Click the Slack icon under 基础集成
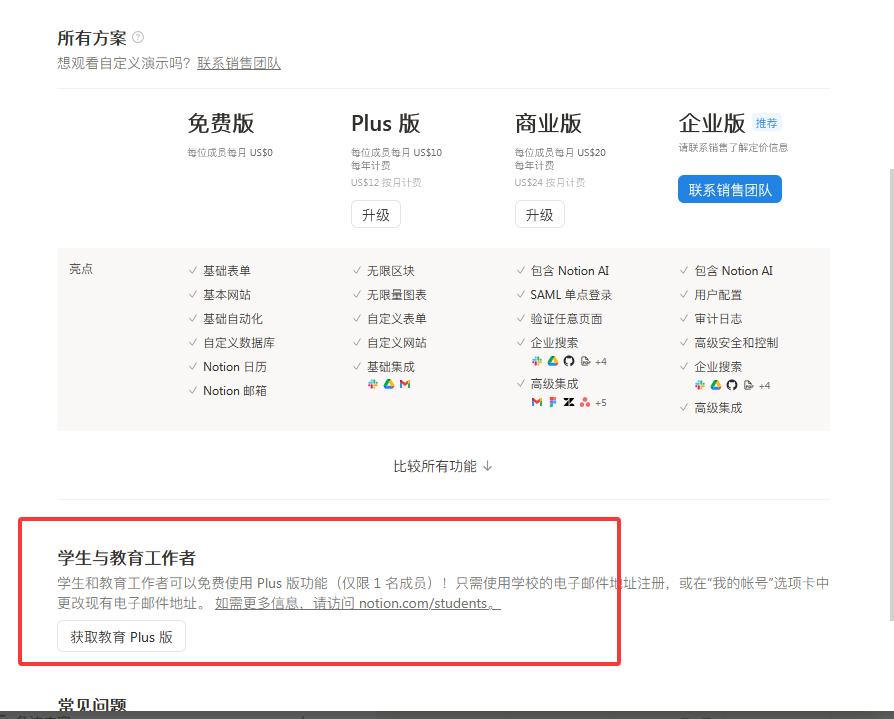Viewport: 894px width, 719px height. tap(373, 384)
